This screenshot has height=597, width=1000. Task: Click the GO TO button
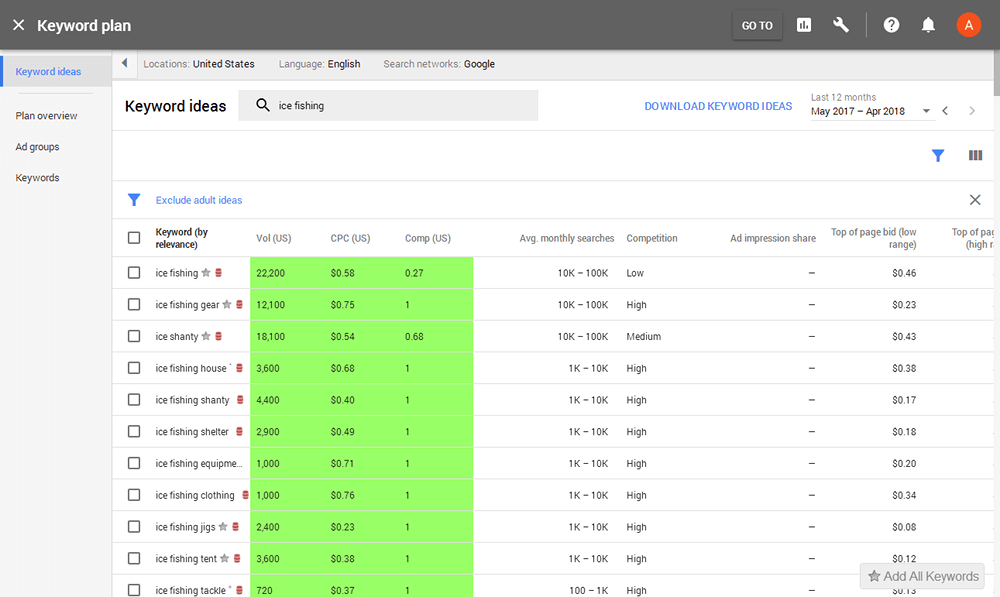click(757, 26)
